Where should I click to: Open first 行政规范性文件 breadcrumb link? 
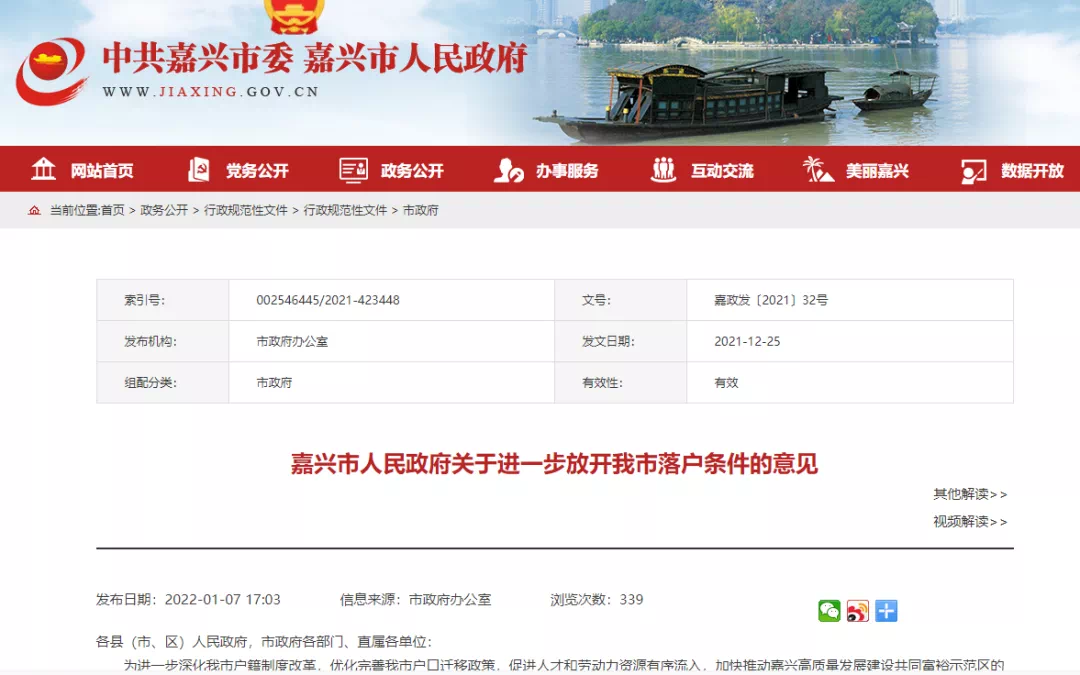[x=246, y=210]
